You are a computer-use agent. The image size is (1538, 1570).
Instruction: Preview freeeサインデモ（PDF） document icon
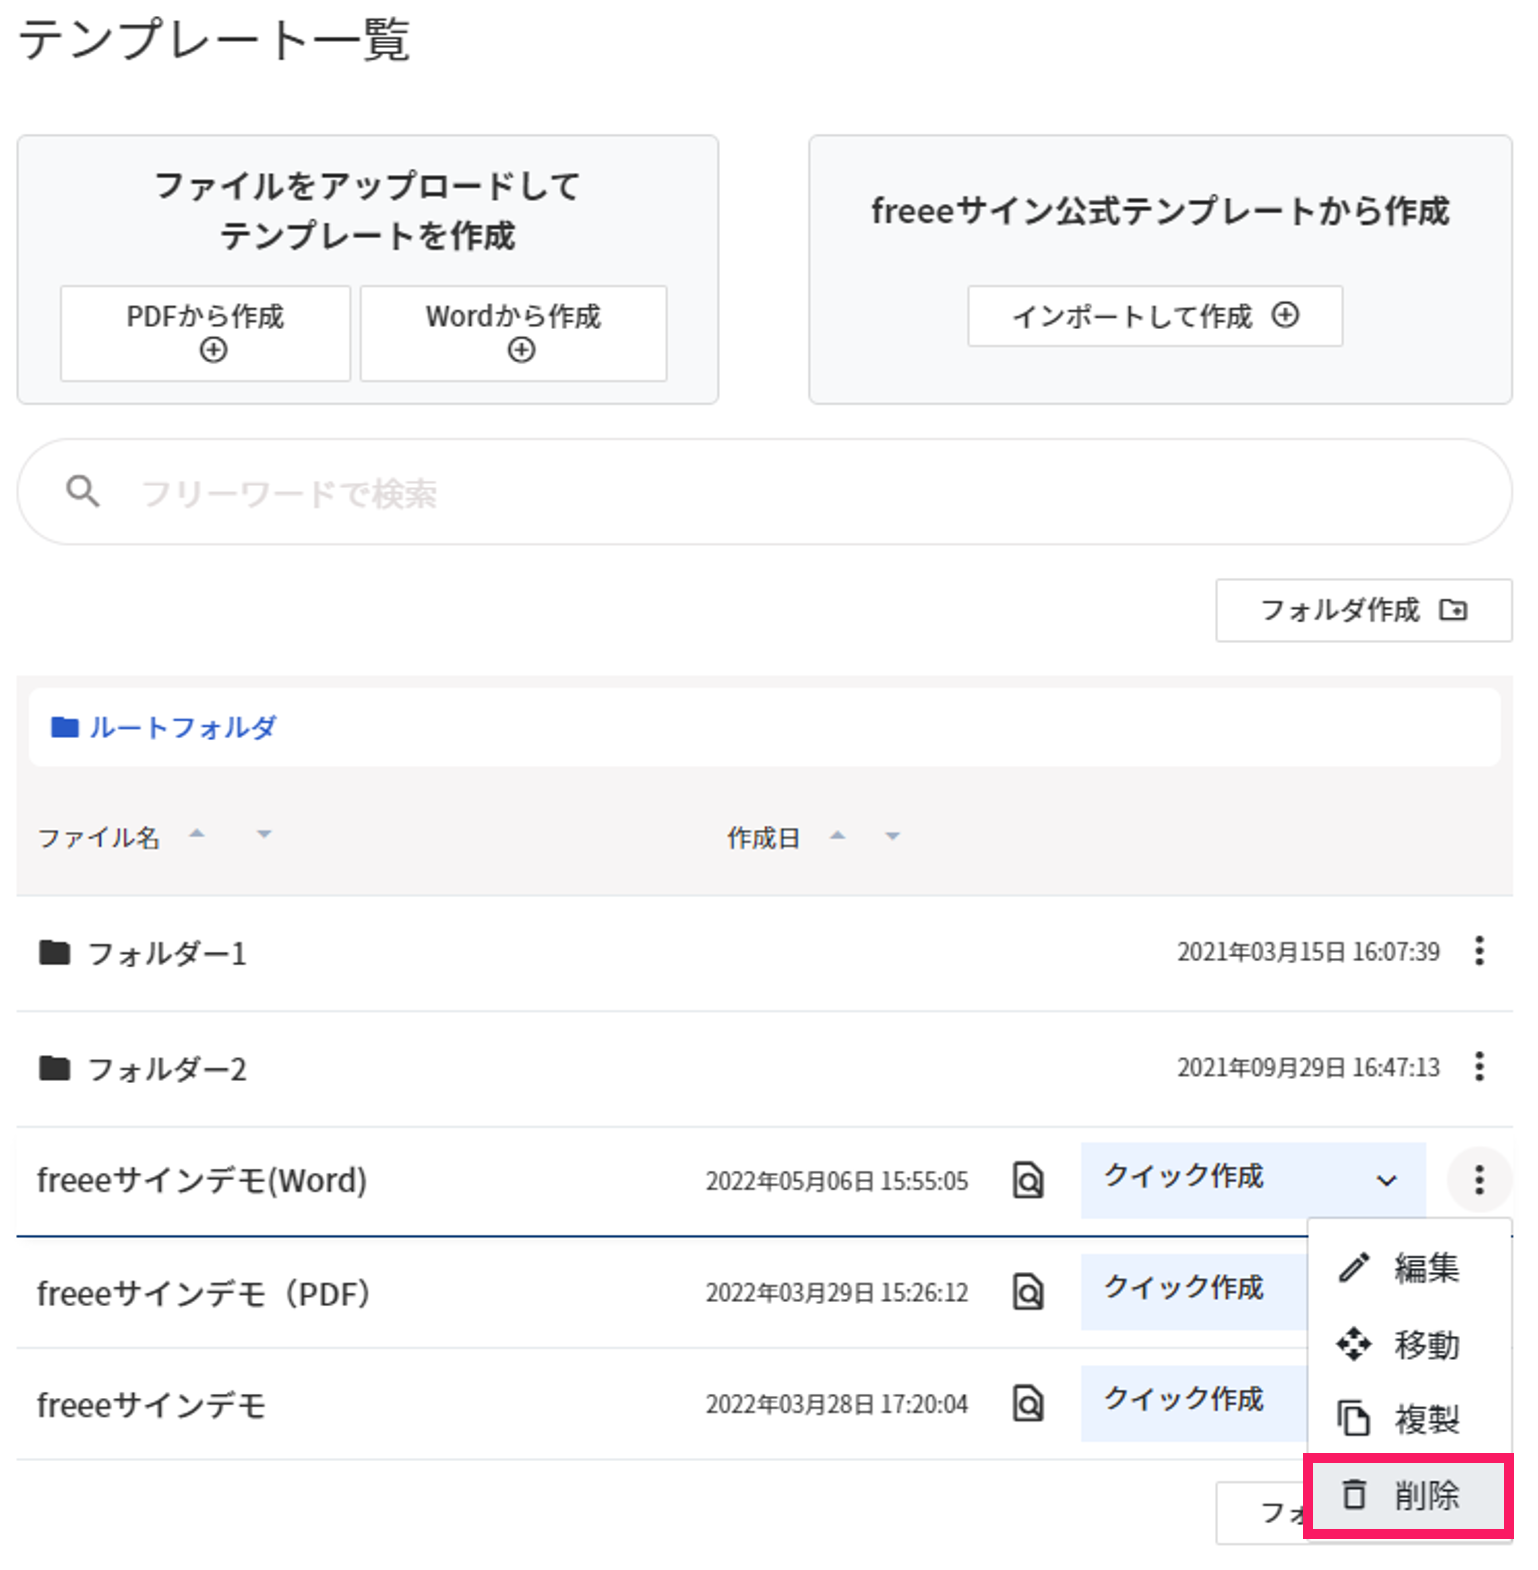pos(1028,1292)
